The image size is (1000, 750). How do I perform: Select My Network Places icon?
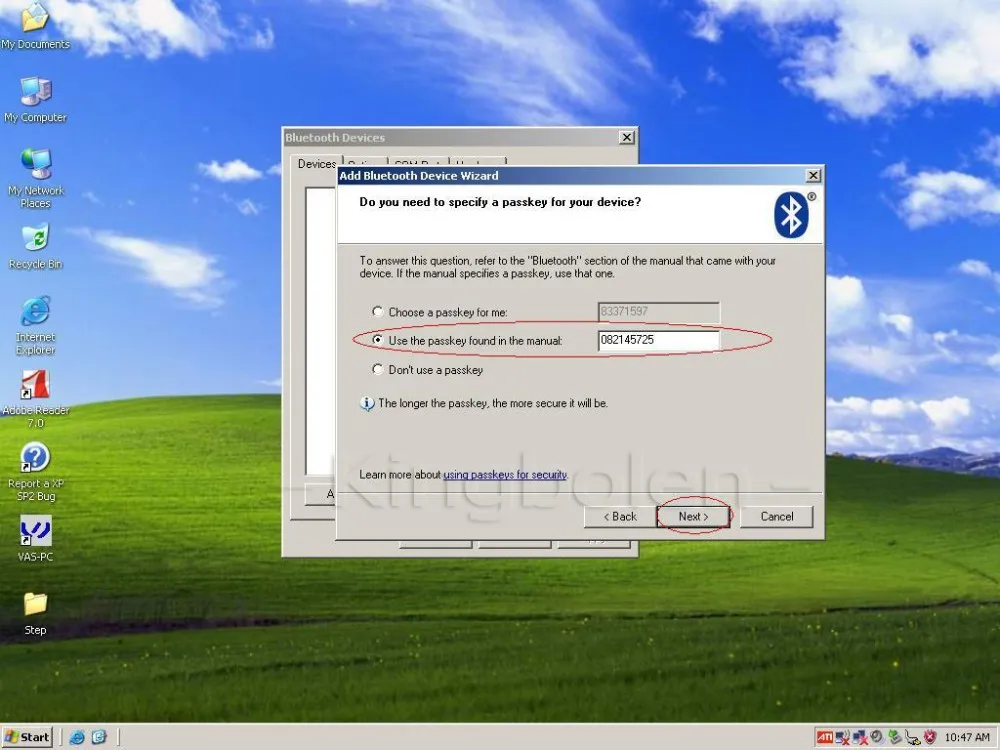point(35,179)
